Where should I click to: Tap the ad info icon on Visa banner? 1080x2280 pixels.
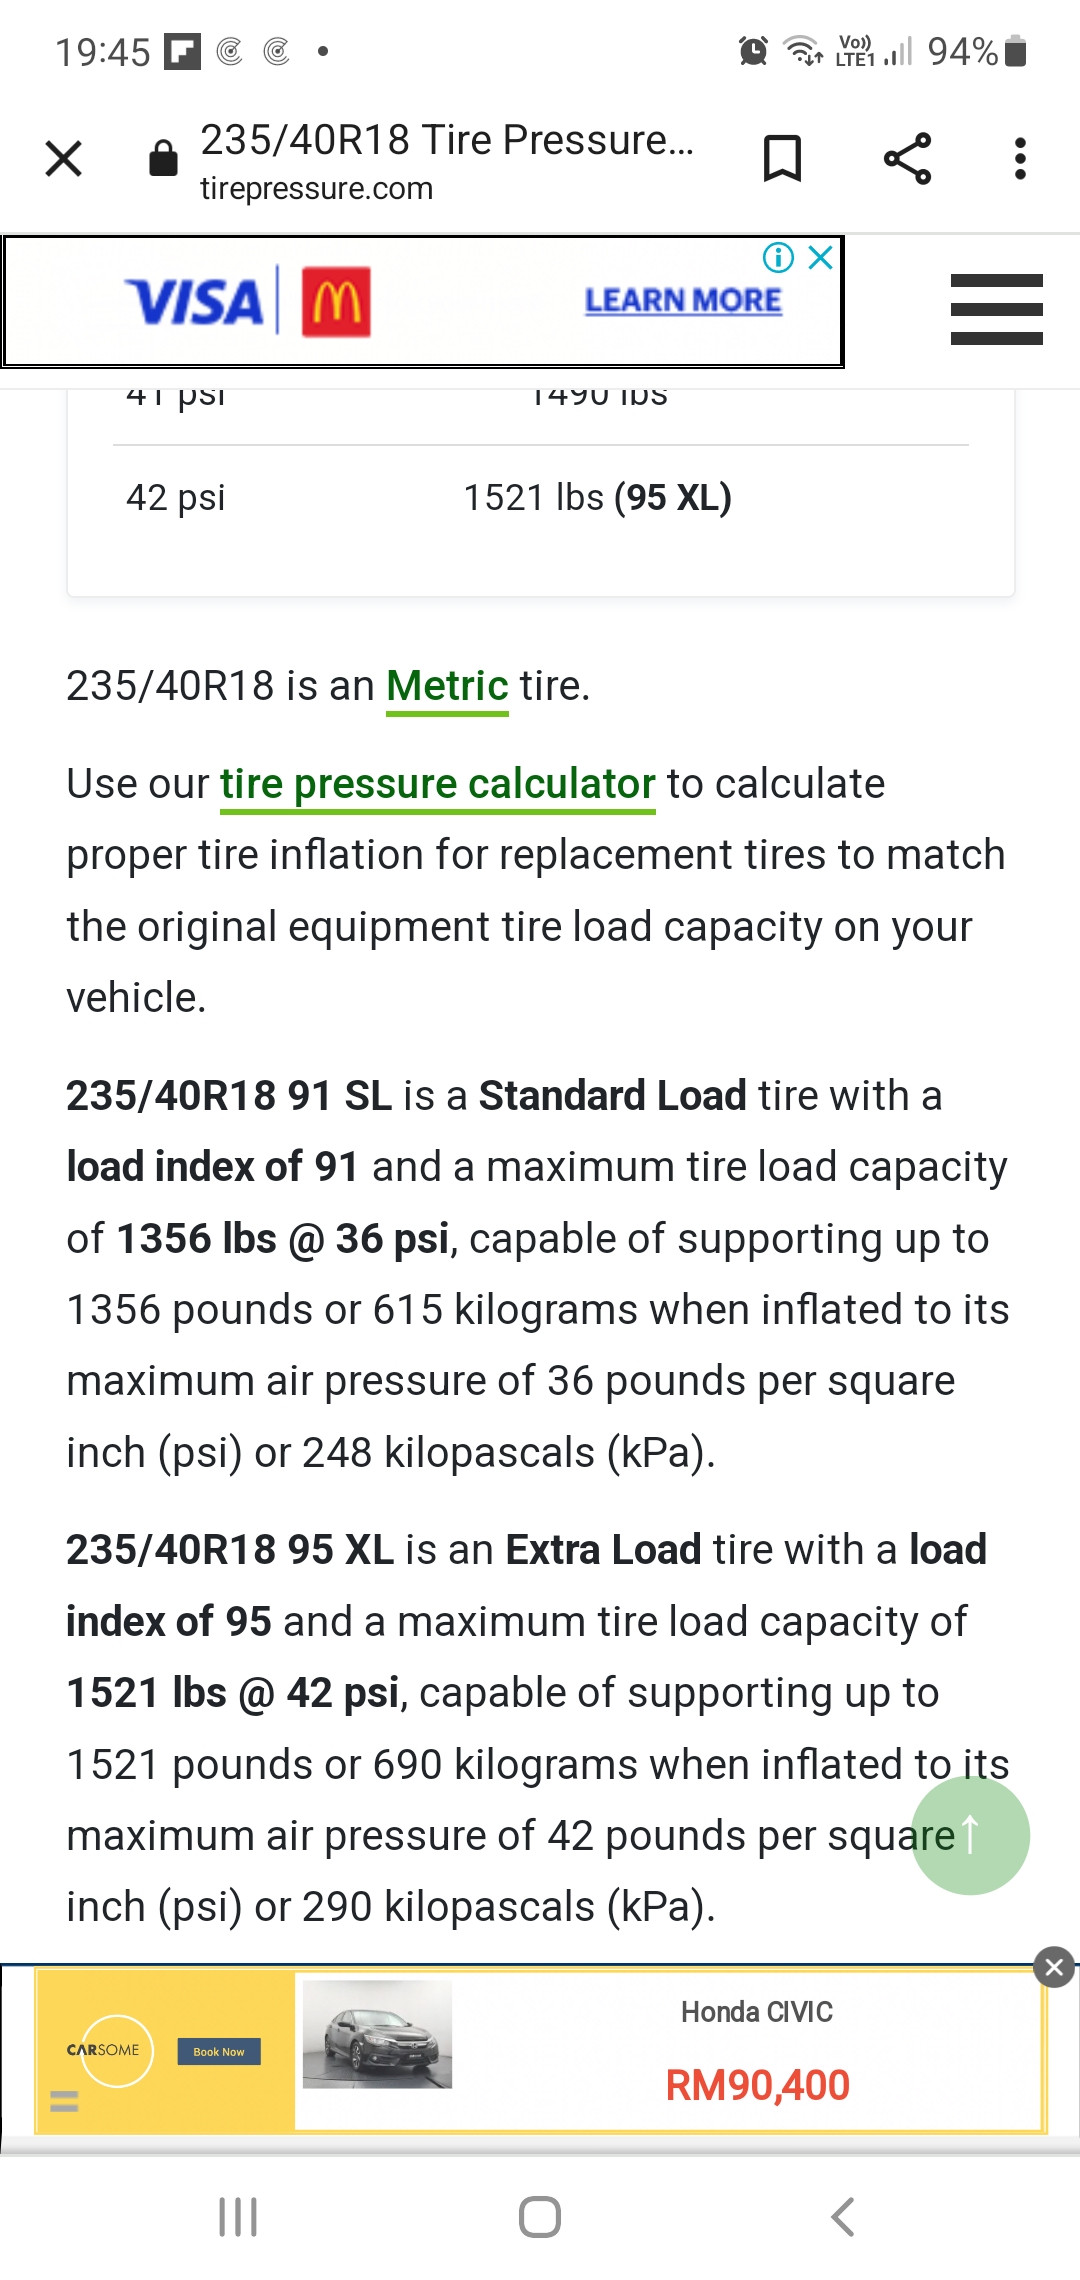pyautogui.click(x=778, y=258)
